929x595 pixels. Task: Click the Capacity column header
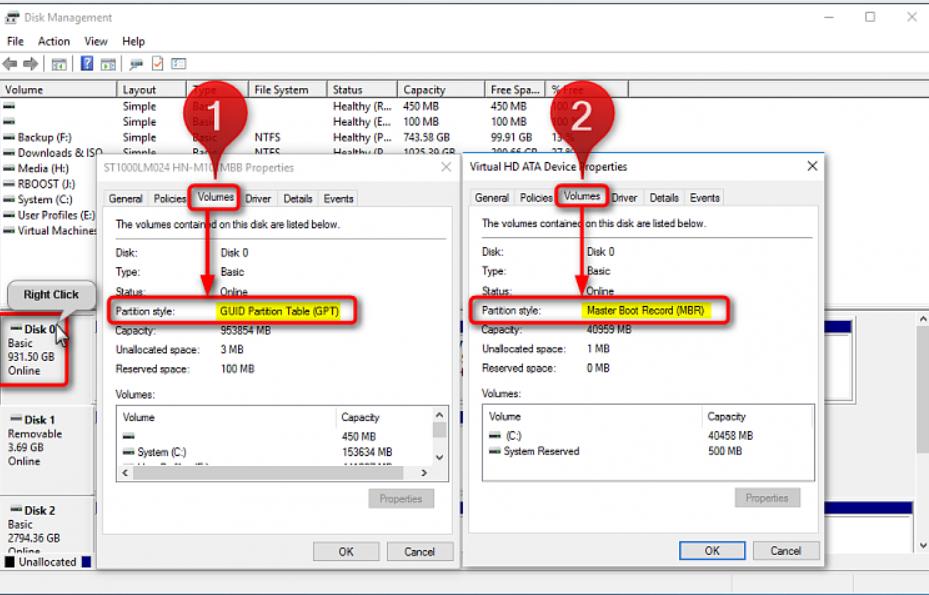pos(424,90)
